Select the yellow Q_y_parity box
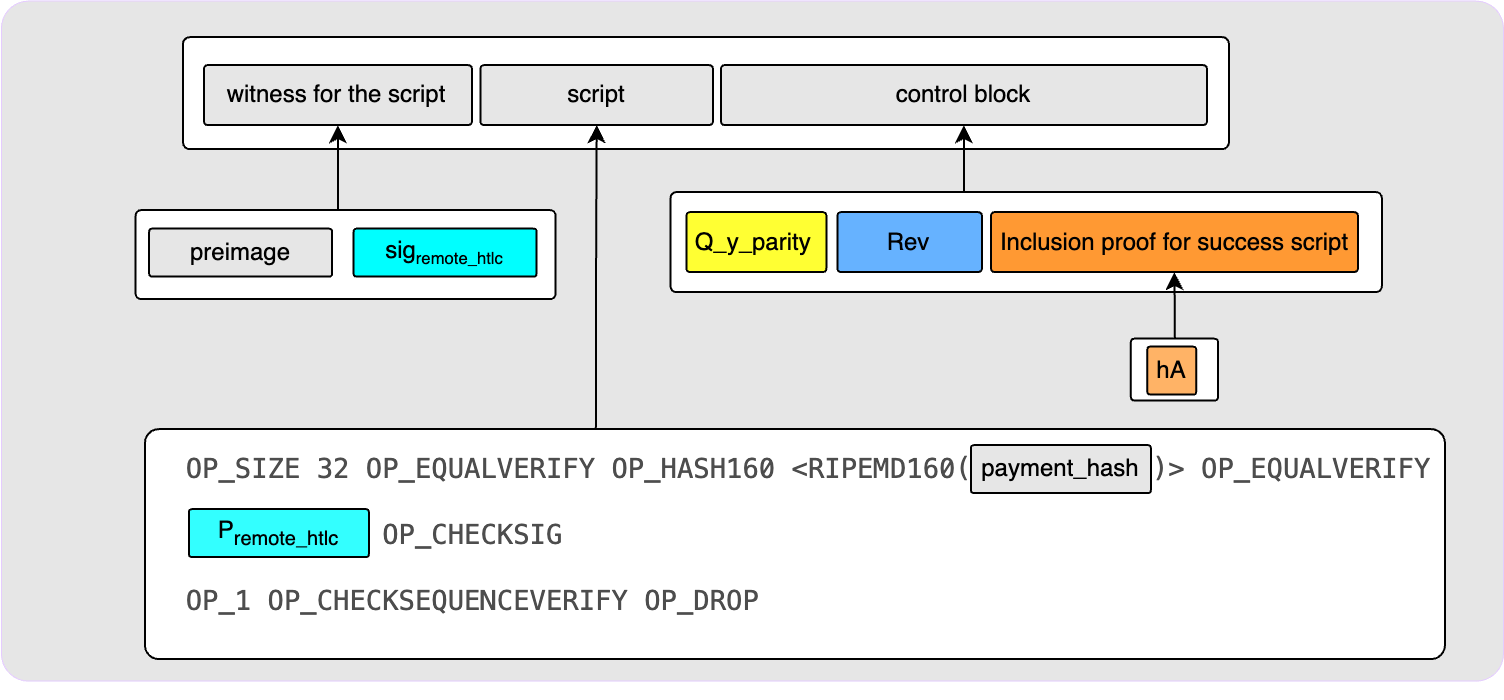Screen dimensions: 1504x700 coord(756,242)
